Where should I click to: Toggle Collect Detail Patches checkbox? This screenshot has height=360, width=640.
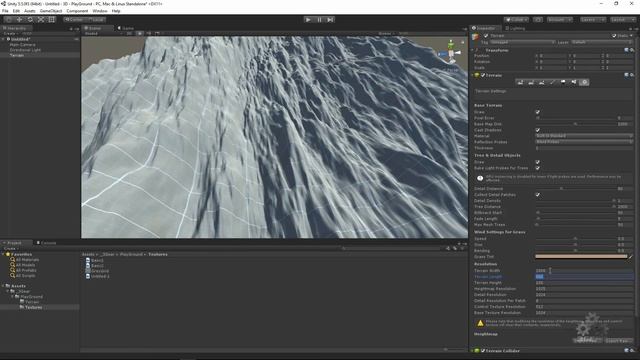click(x=538, y=195)
